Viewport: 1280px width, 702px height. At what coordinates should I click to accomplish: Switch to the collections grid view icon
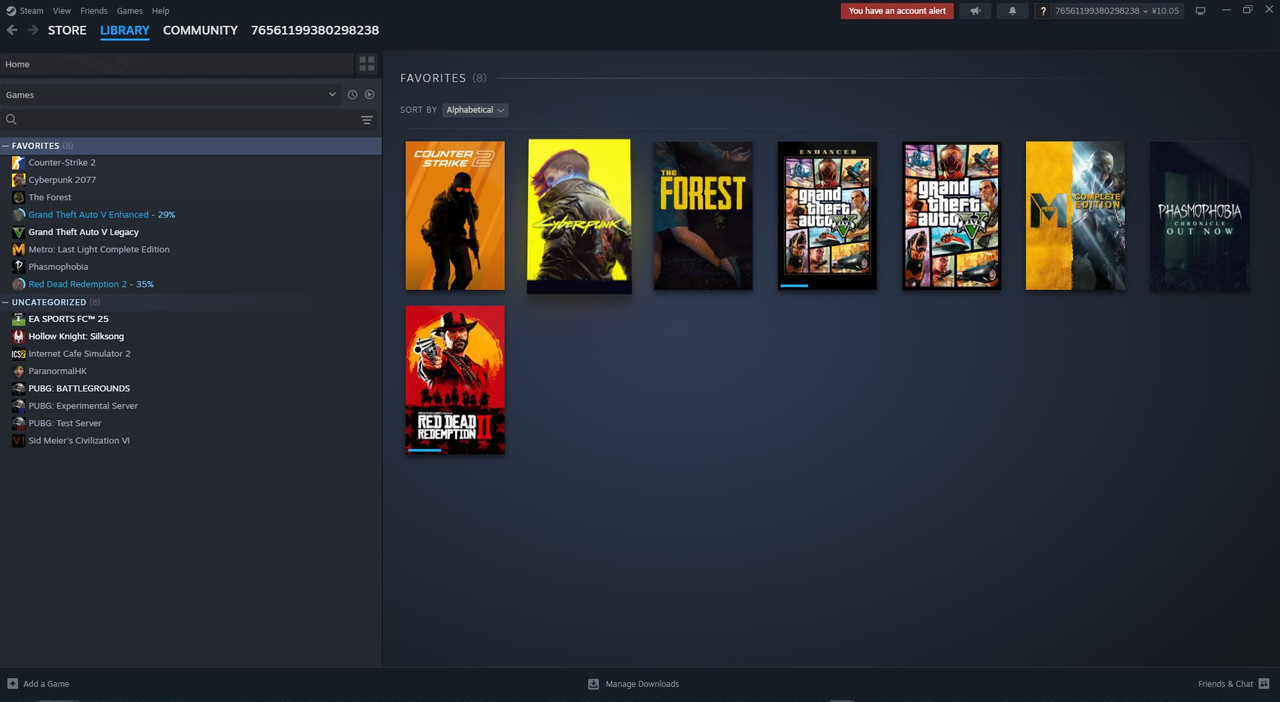coord(367,64)
